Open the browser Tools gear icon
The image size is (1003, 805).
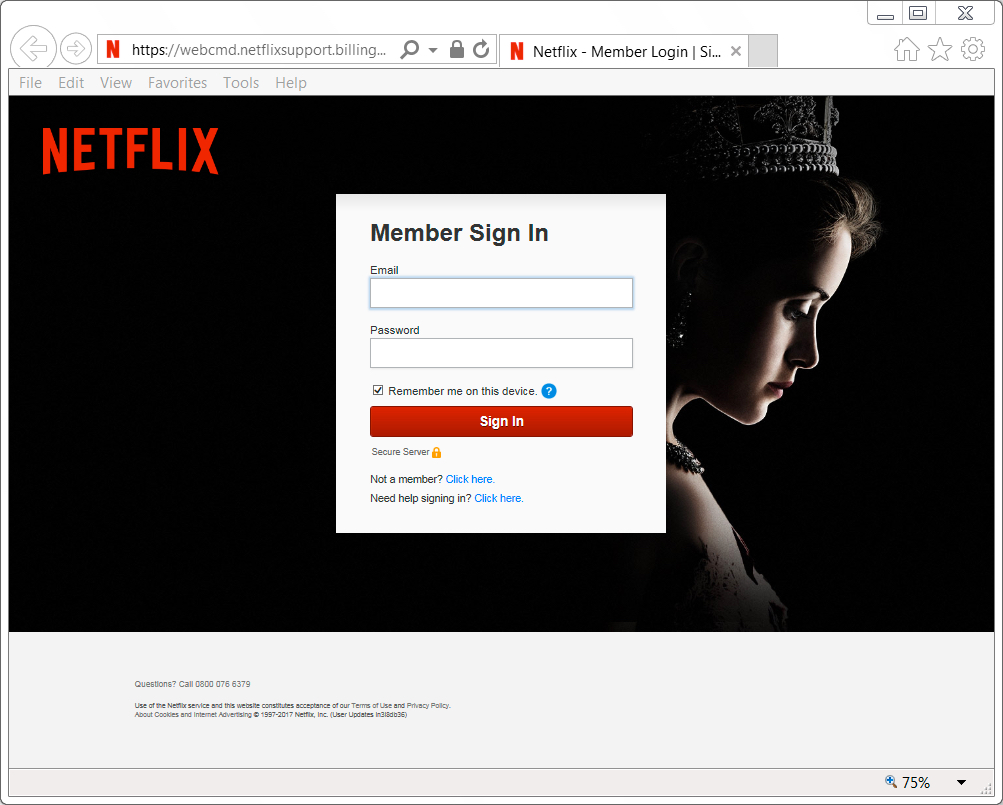click(973, 49)
